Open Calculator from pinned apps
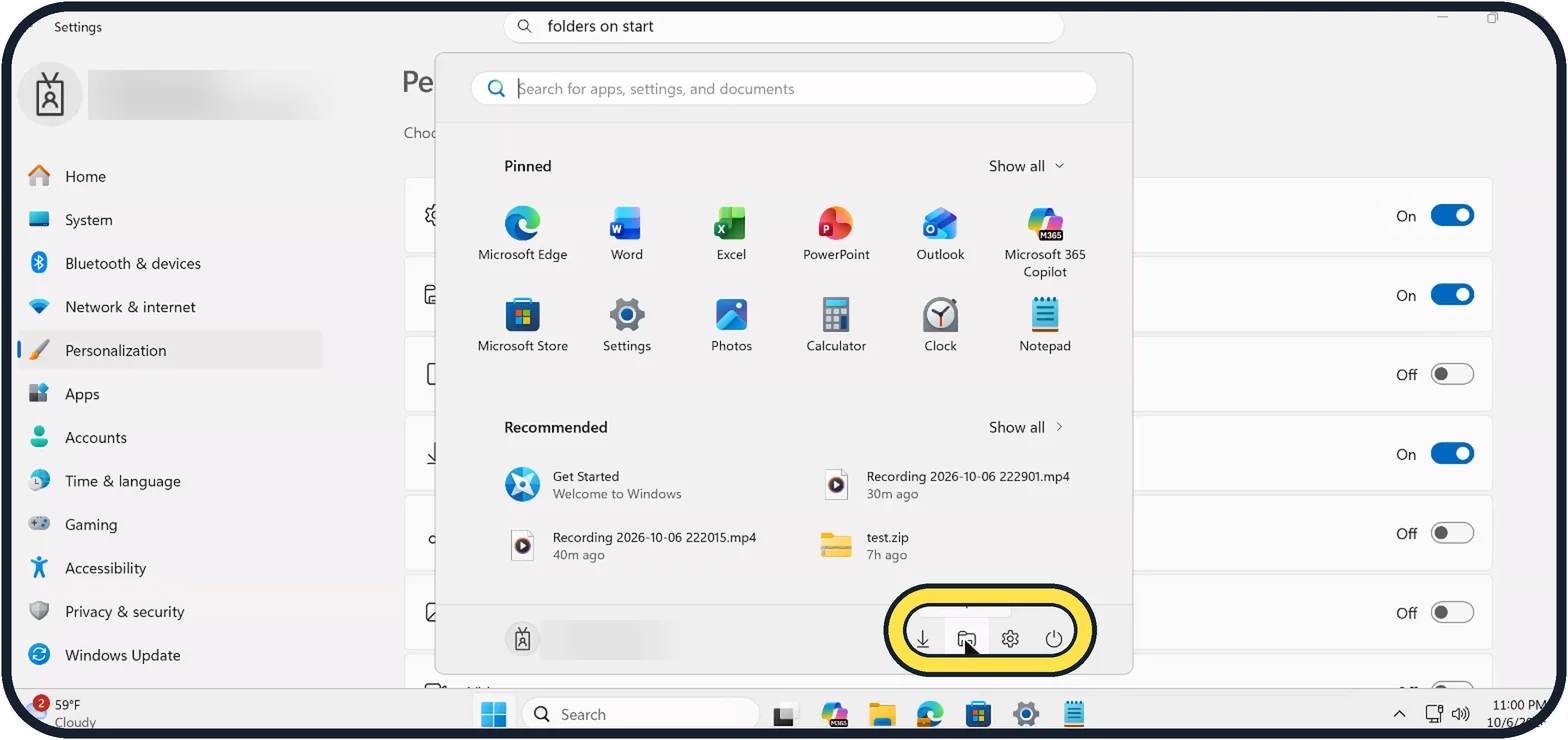Image resolution: width=1568 pixels, height=740 pixels. 836,325
